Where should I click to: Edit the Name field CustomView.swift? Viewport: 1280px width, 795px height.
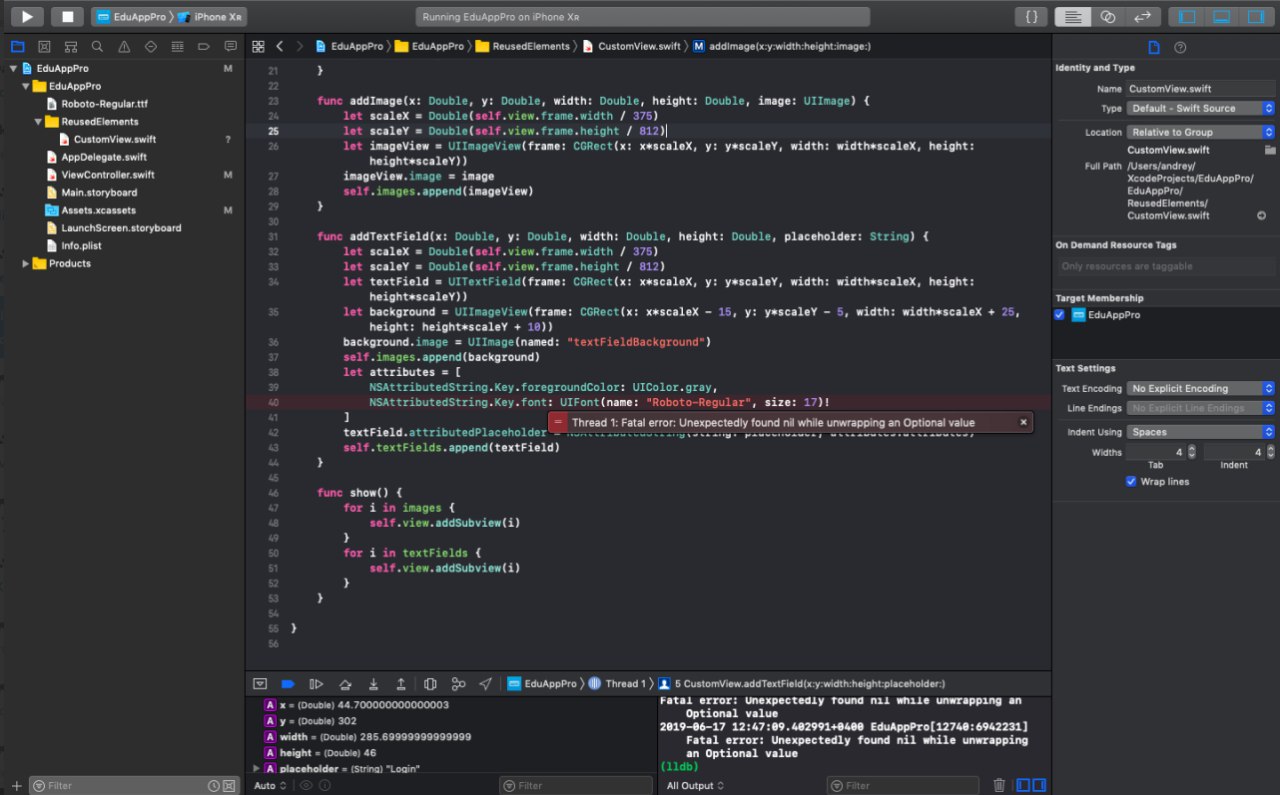[x=1201, y=89]
